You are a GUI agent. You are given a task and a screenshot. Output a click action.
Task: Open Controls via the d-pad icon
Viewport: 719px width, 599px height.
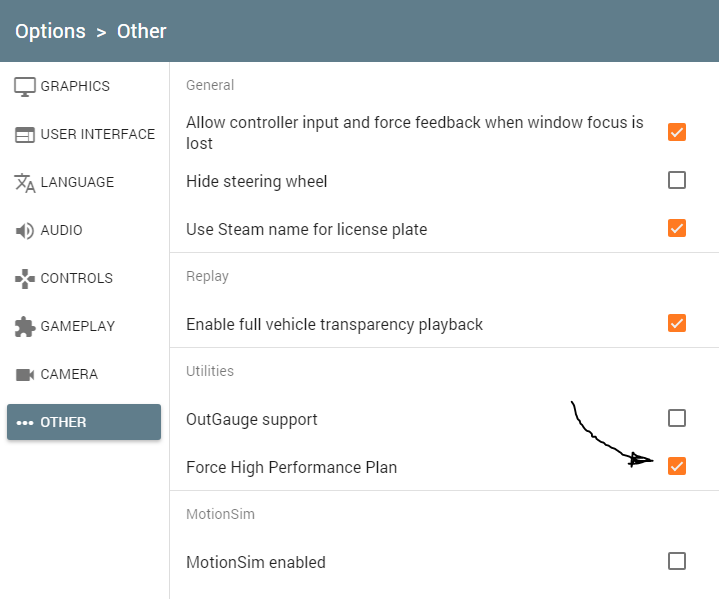pos(25,279)
